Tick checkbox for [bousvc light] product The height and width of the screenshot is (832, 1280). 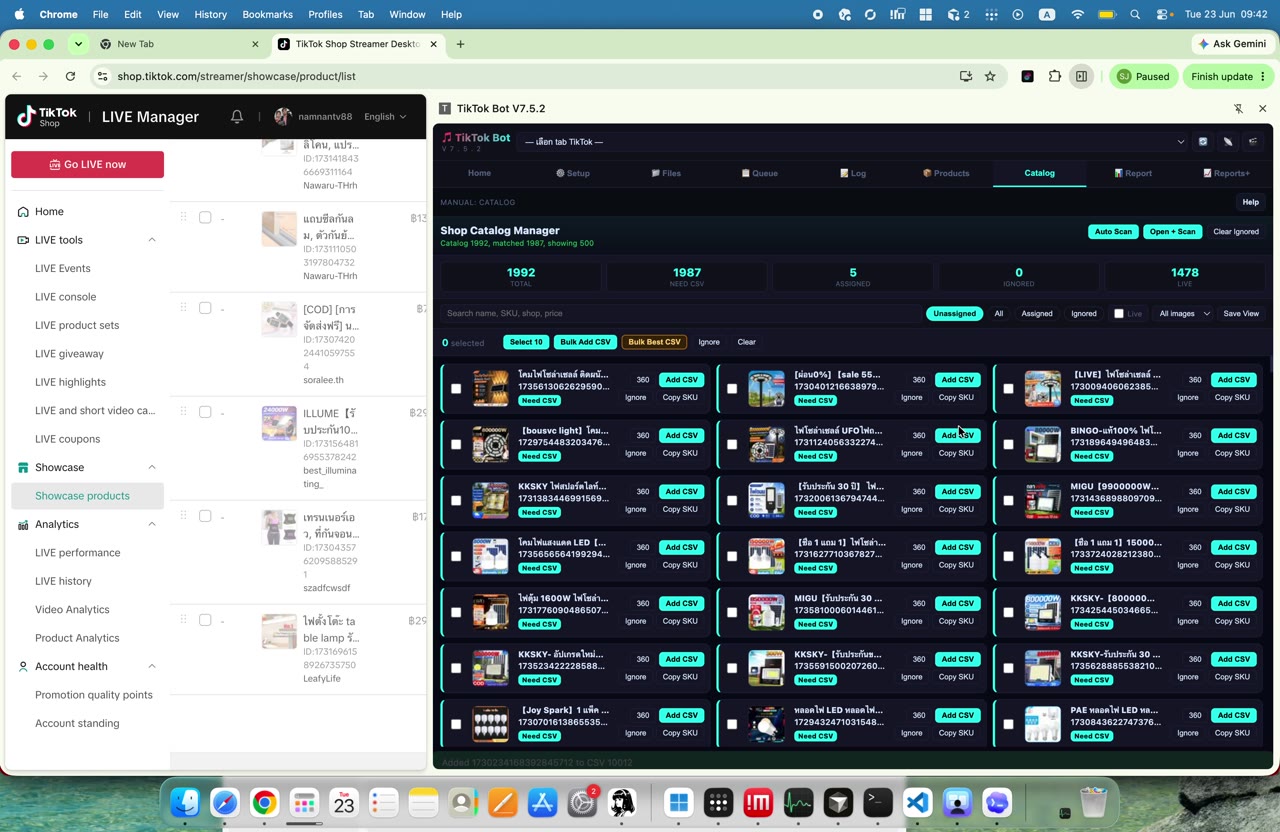click(x=456, y=445)
